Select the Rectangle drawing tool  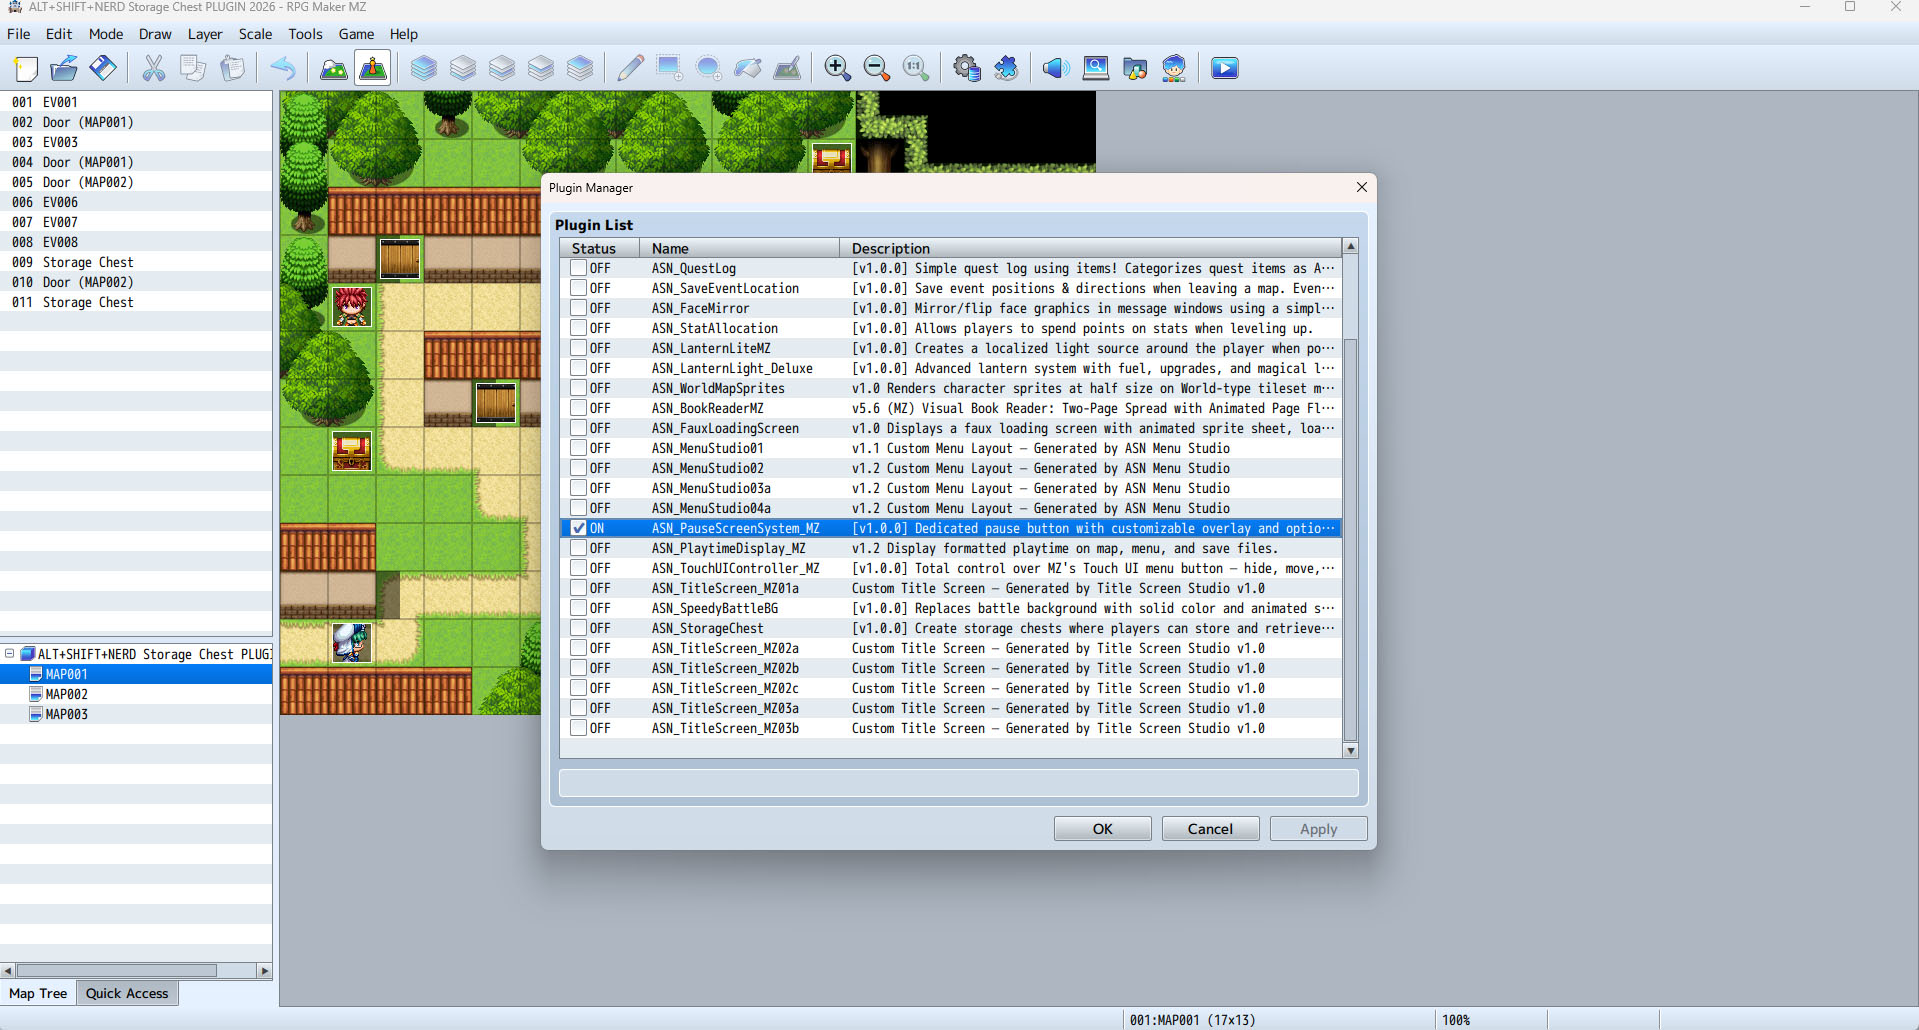pyautogui.click(x=669, y=68)
